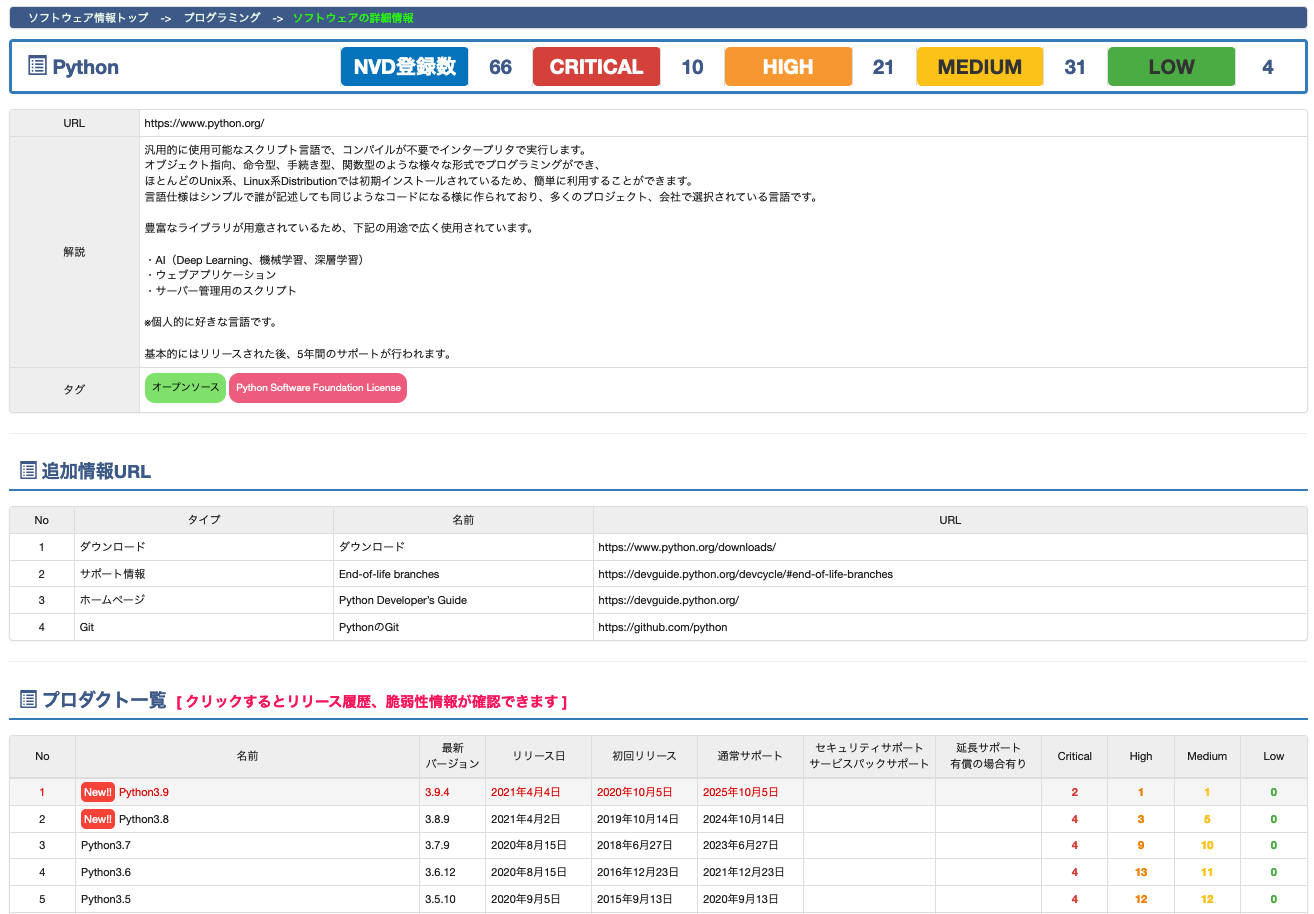The height and width of the screenshot is (914, 1314).
Task: Click セキュリティサポート column header
Action: pos(869,756)
